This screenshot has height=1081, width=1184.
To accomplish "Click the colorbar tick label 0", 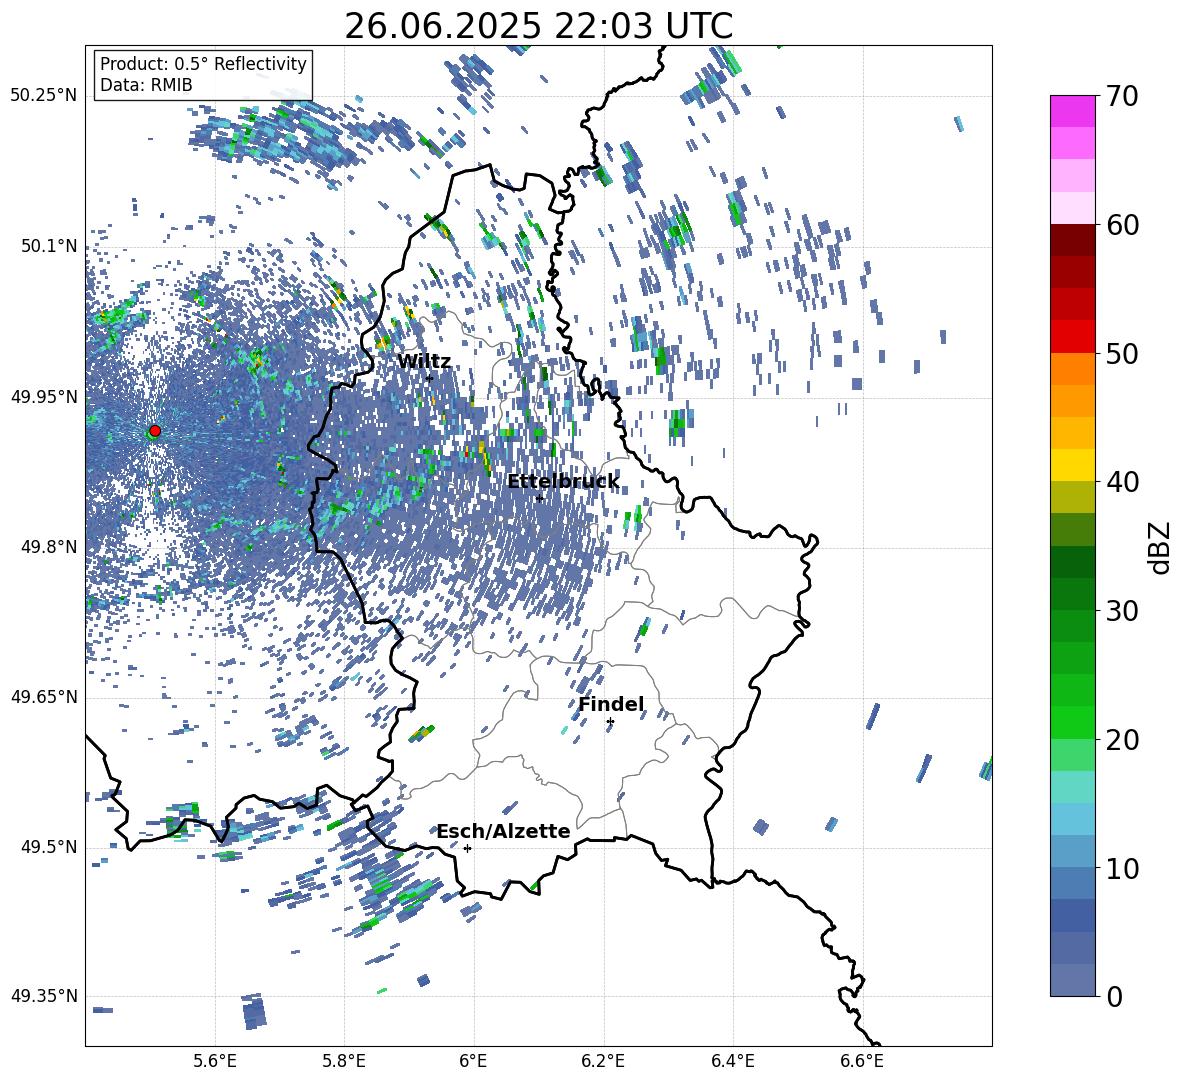I will tap(1114, 996).
